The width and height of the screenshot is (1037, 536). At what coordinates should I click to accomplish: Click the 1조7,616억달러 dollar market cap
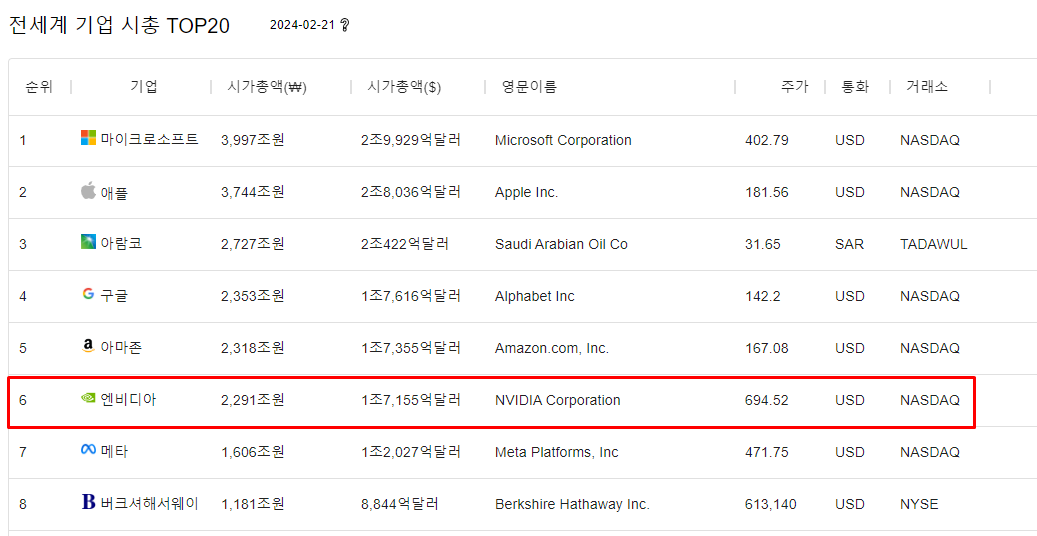[x=411, y=296]
